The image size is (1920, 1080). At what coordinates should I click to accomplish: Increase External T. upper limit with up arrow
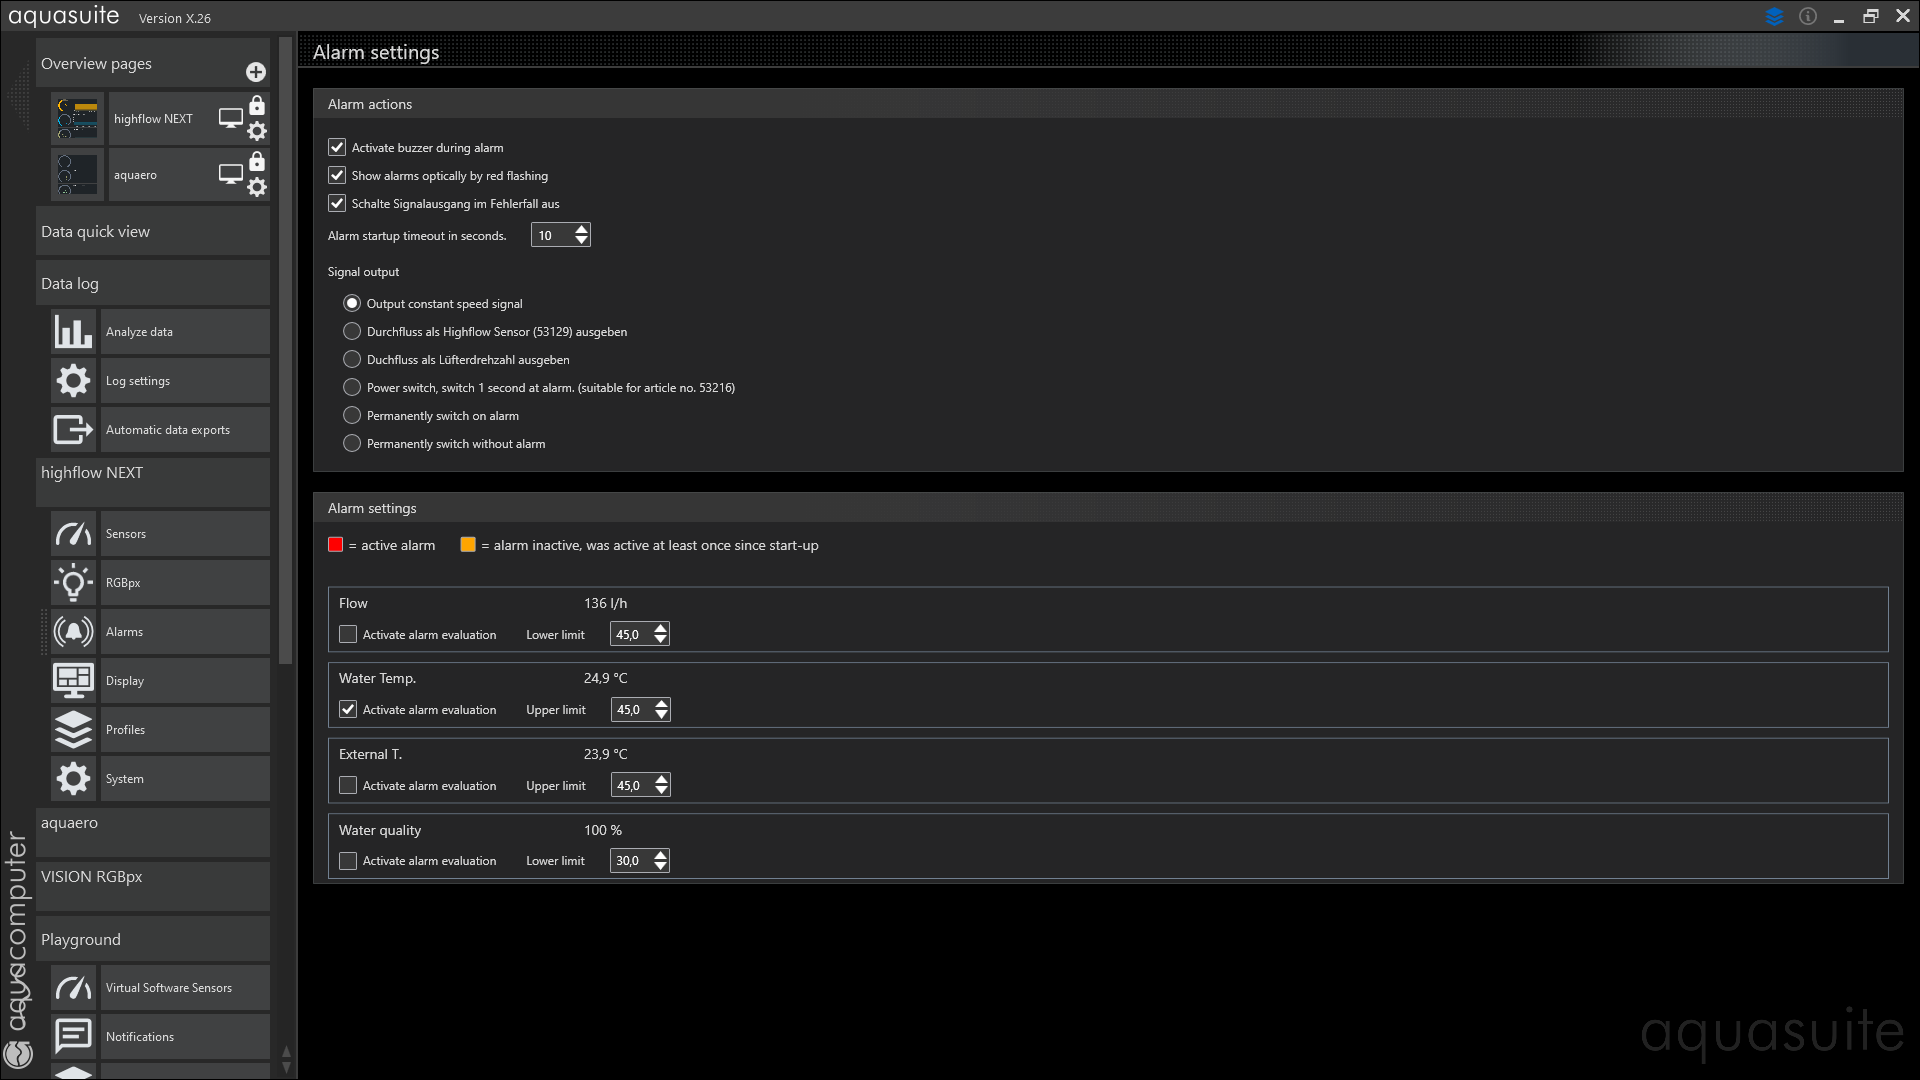tap(661, 779)
